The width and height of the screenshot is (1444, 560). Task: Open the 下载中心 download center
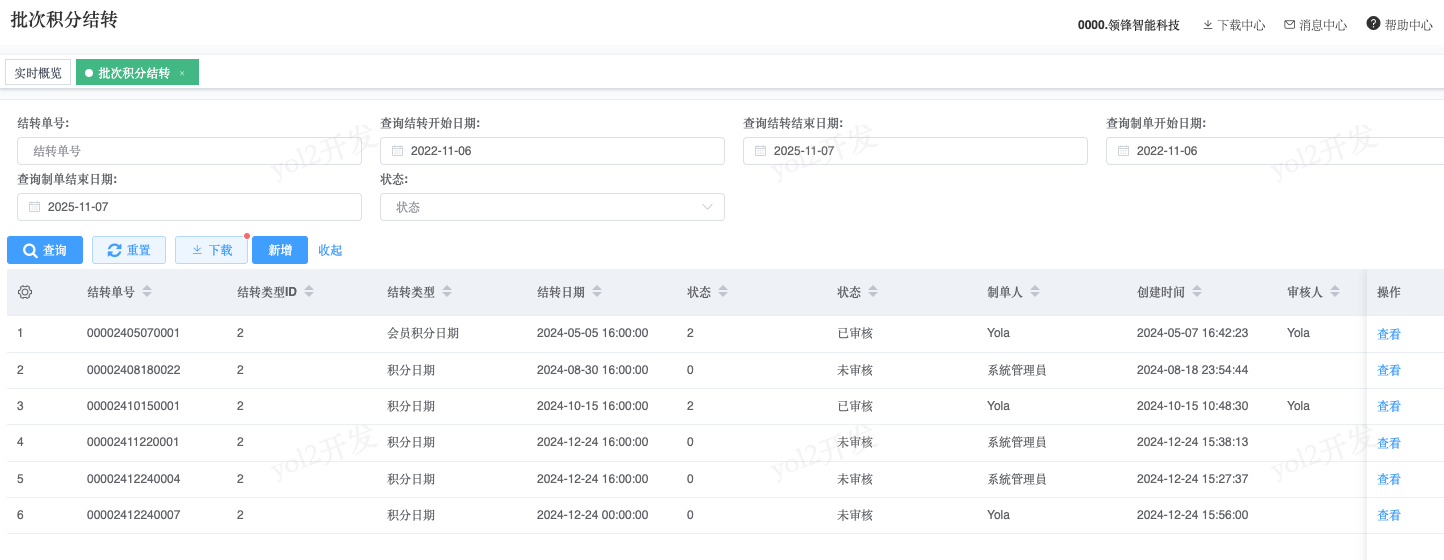1234,25
